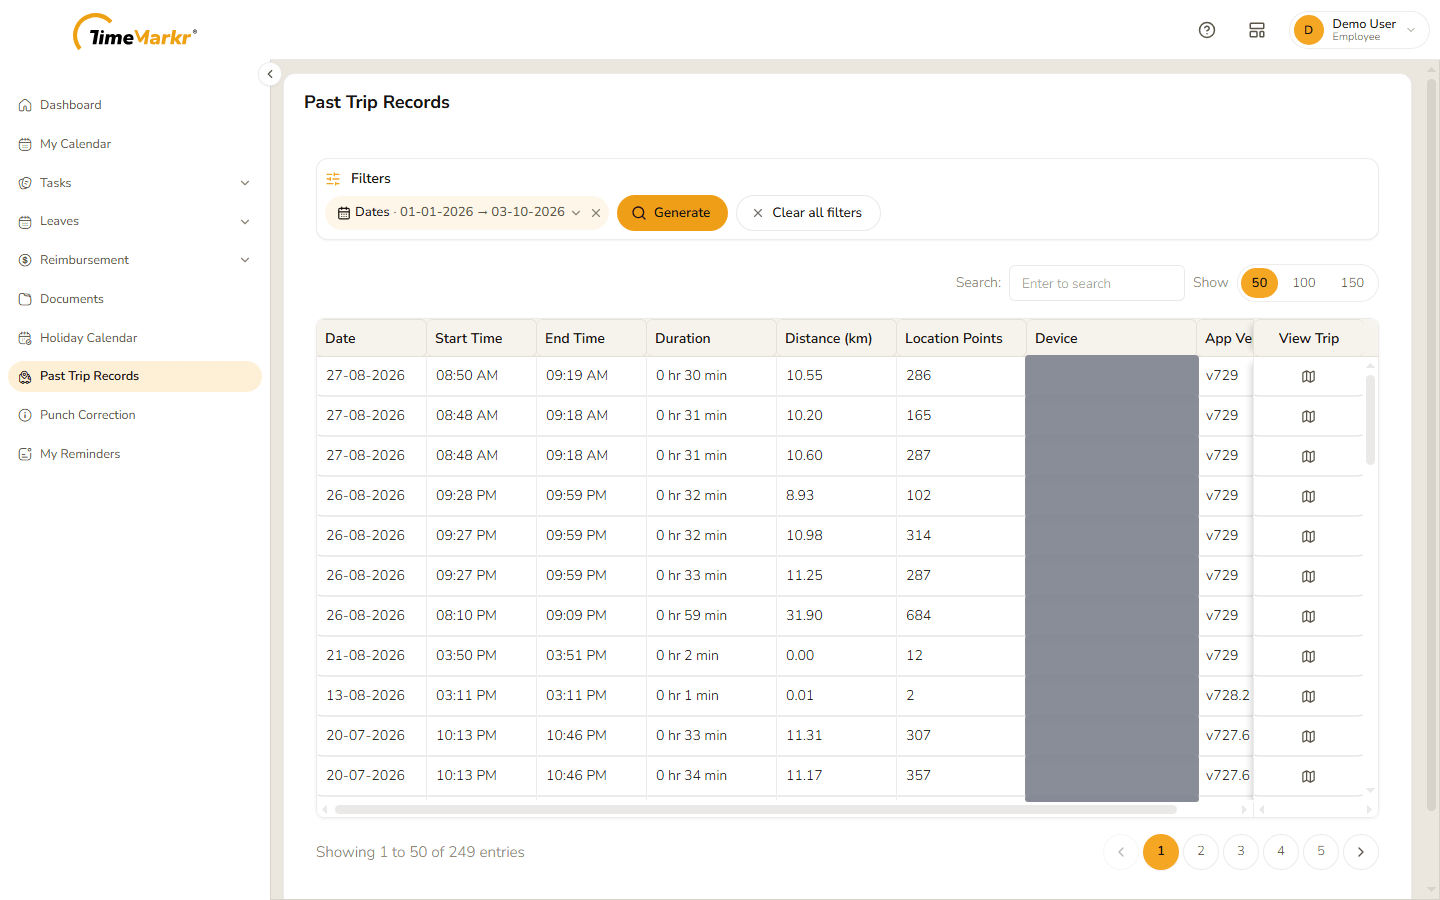The image size is (1440, 900).
Task: Go to Punch Correction page
Action: pyautogui.click(x=134, y=415)
